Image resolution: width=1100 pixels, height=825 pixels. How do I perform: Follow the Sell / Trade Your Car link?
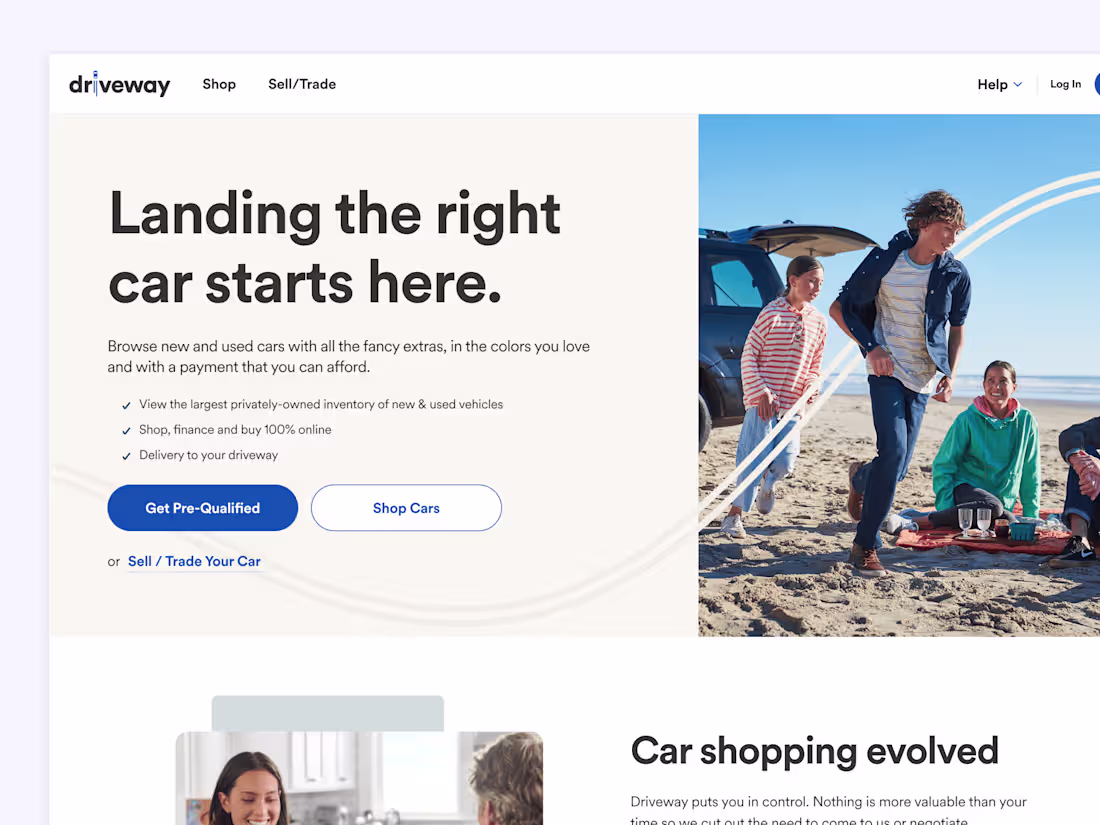(194, 561)
